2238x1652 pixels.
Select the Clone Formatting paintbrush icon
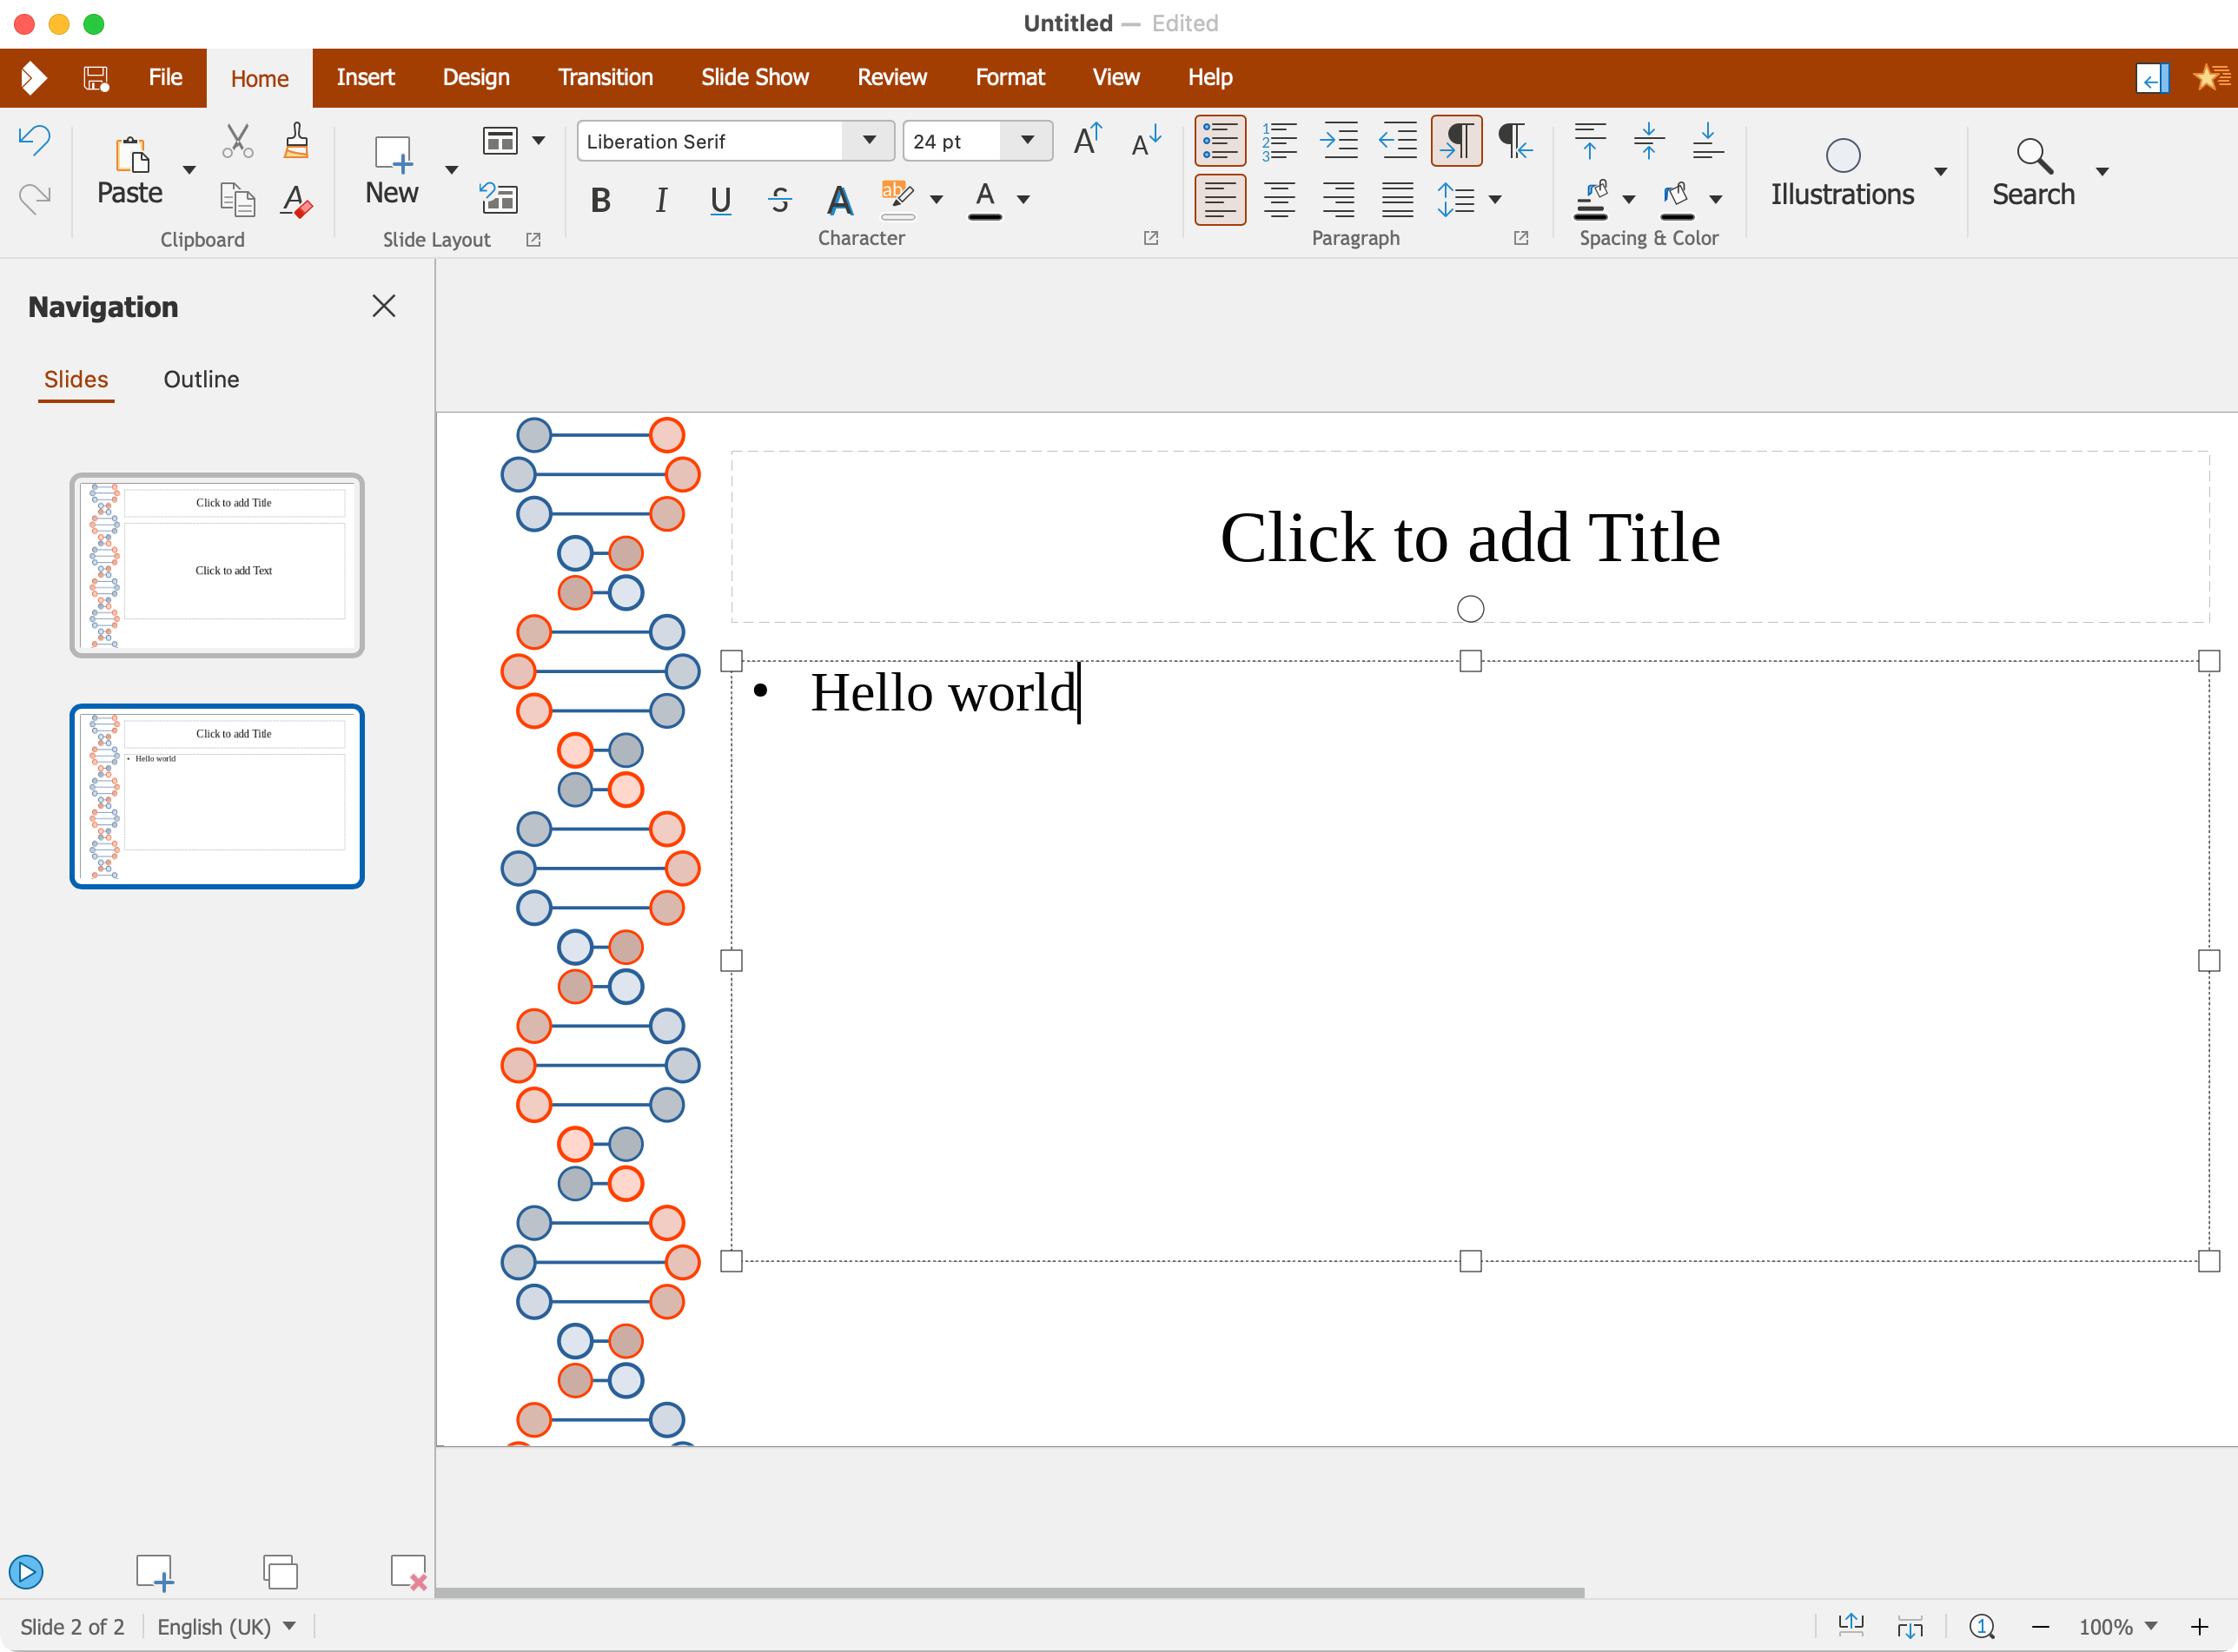(295, 140)
